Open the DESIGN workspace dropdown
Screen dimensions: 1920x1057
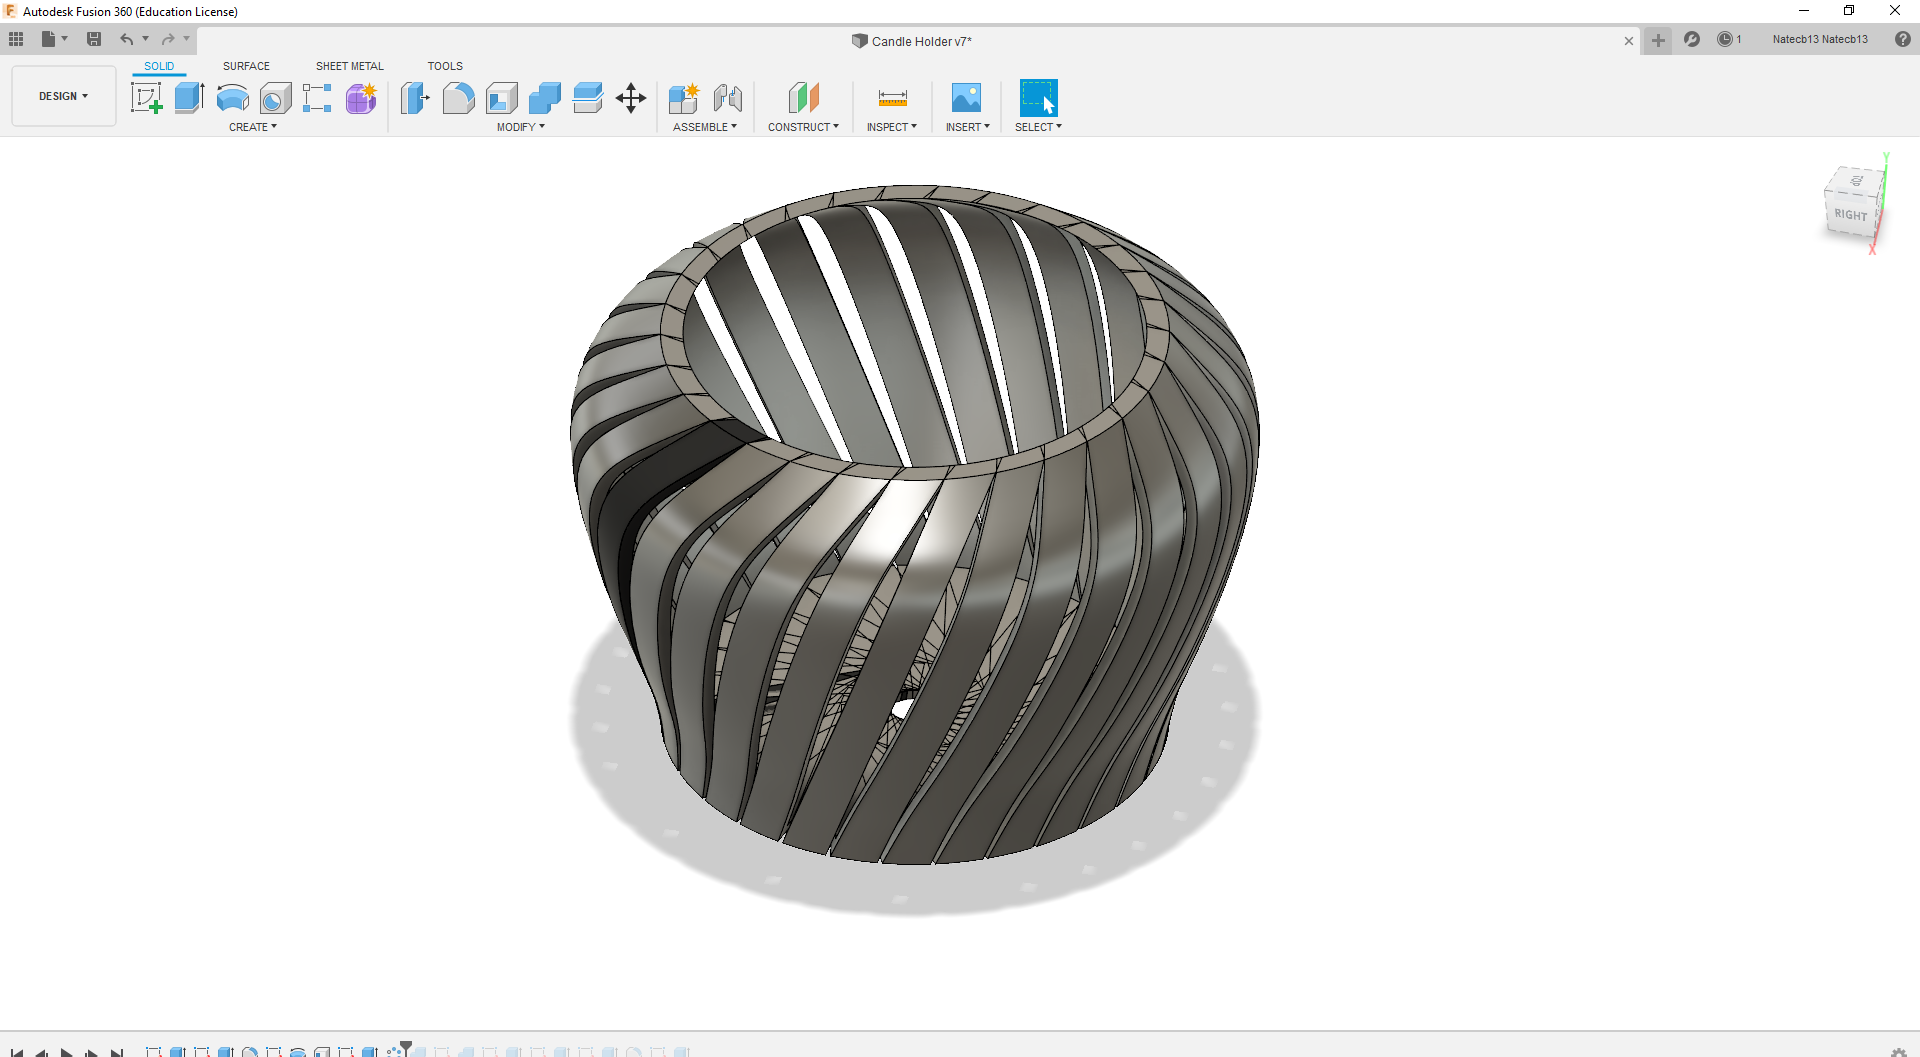click(64, 96)
